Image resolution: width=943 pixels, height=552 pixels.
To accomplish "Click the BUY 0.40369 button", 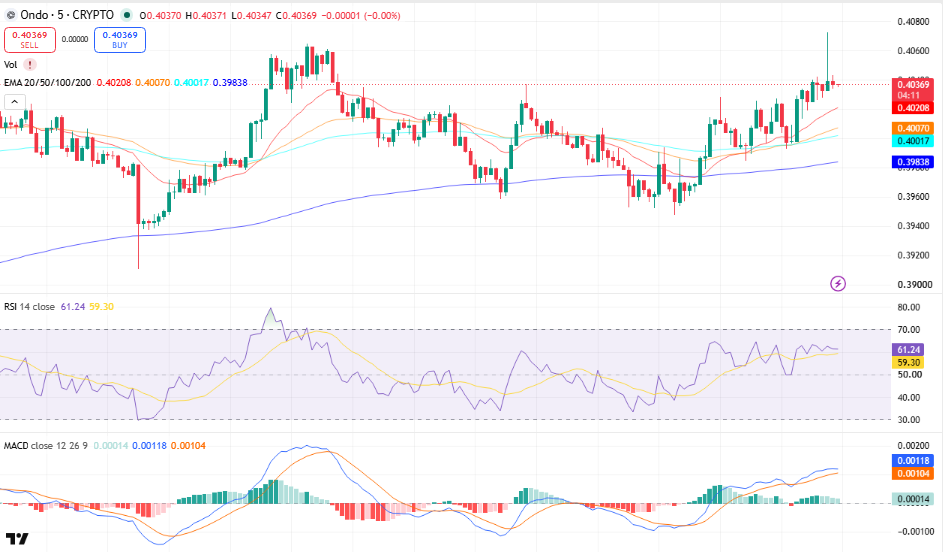I will click(120, 40).
